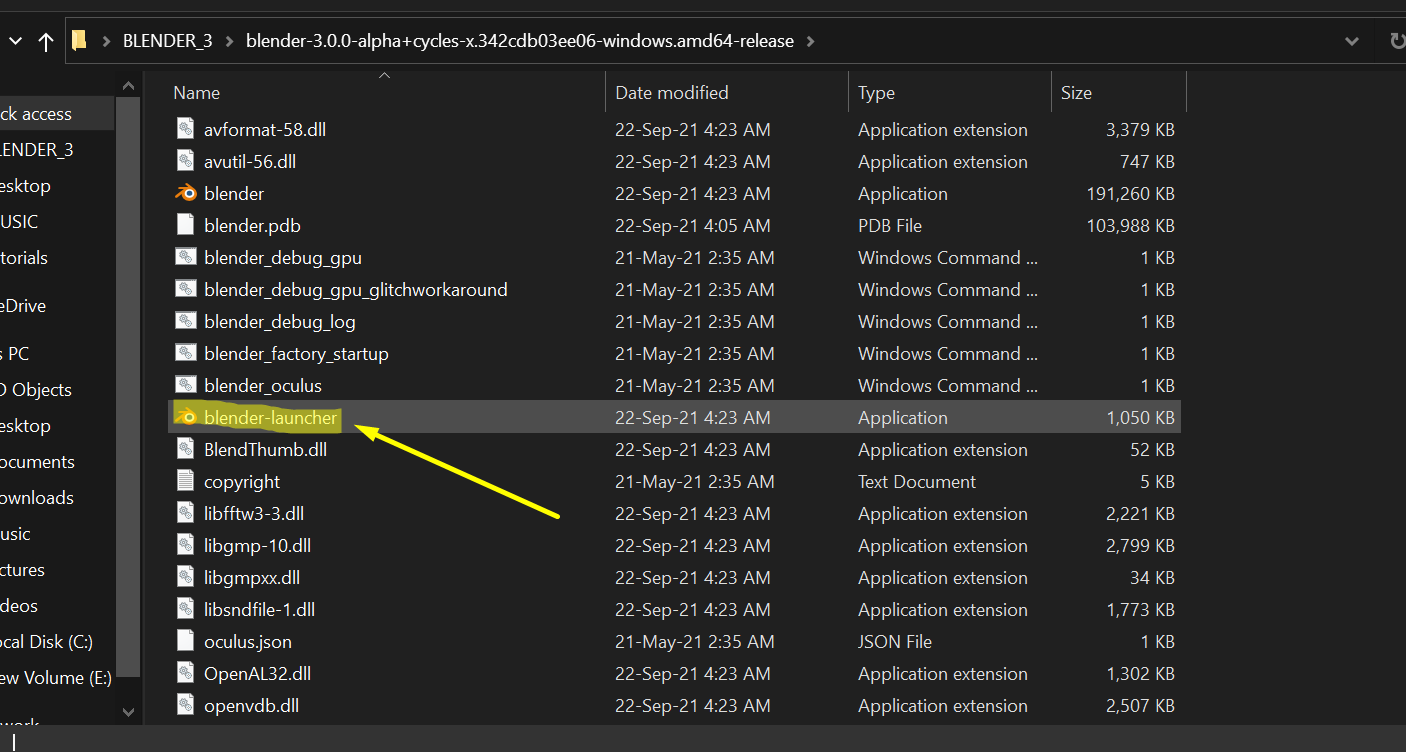Click the blender-launcher application icon

point(185,417)
